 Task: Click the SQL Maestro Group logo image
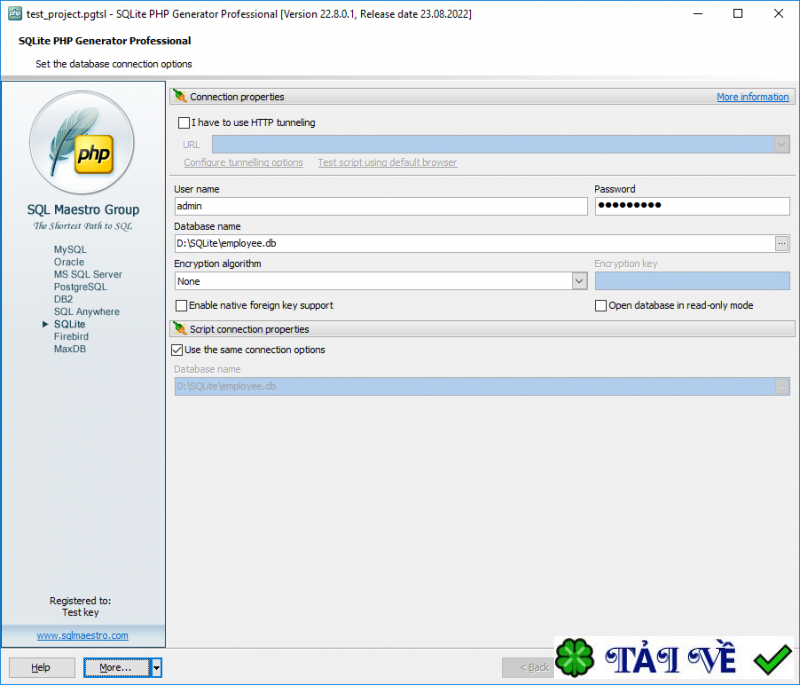[82, 143]
